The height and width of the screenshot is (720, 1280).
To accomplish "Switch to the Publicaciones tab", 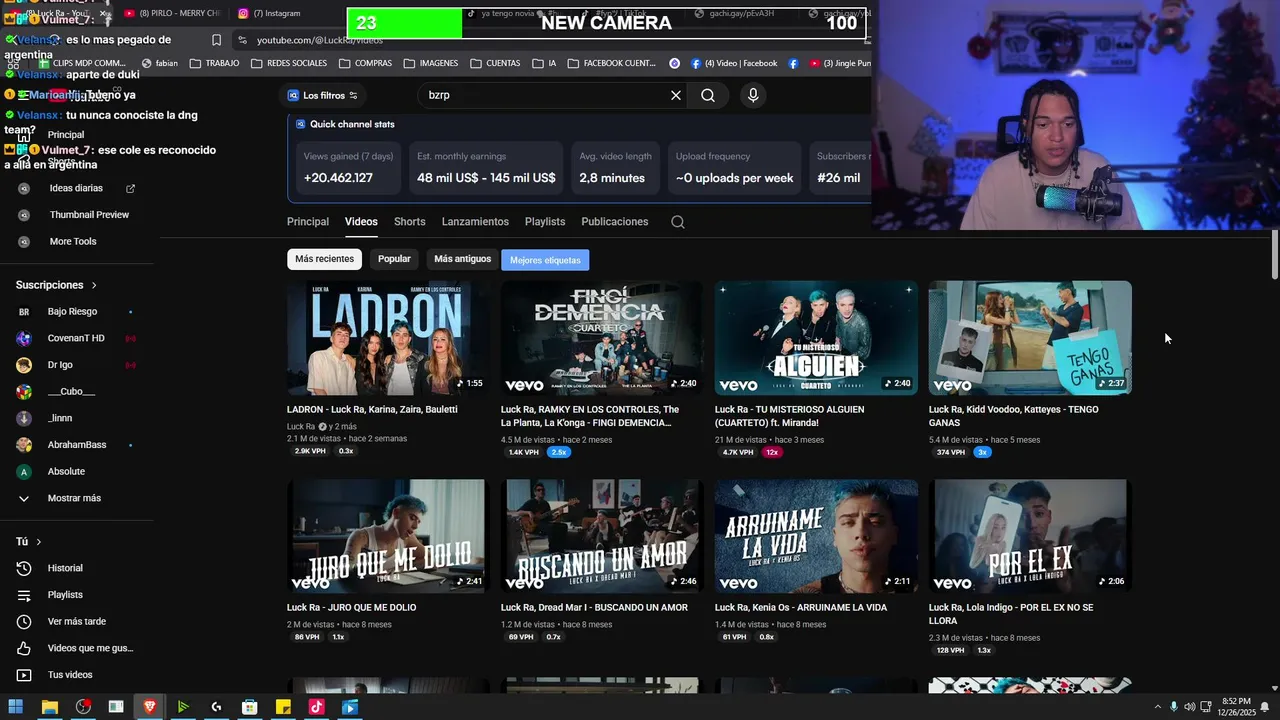I will click(614, 222).
